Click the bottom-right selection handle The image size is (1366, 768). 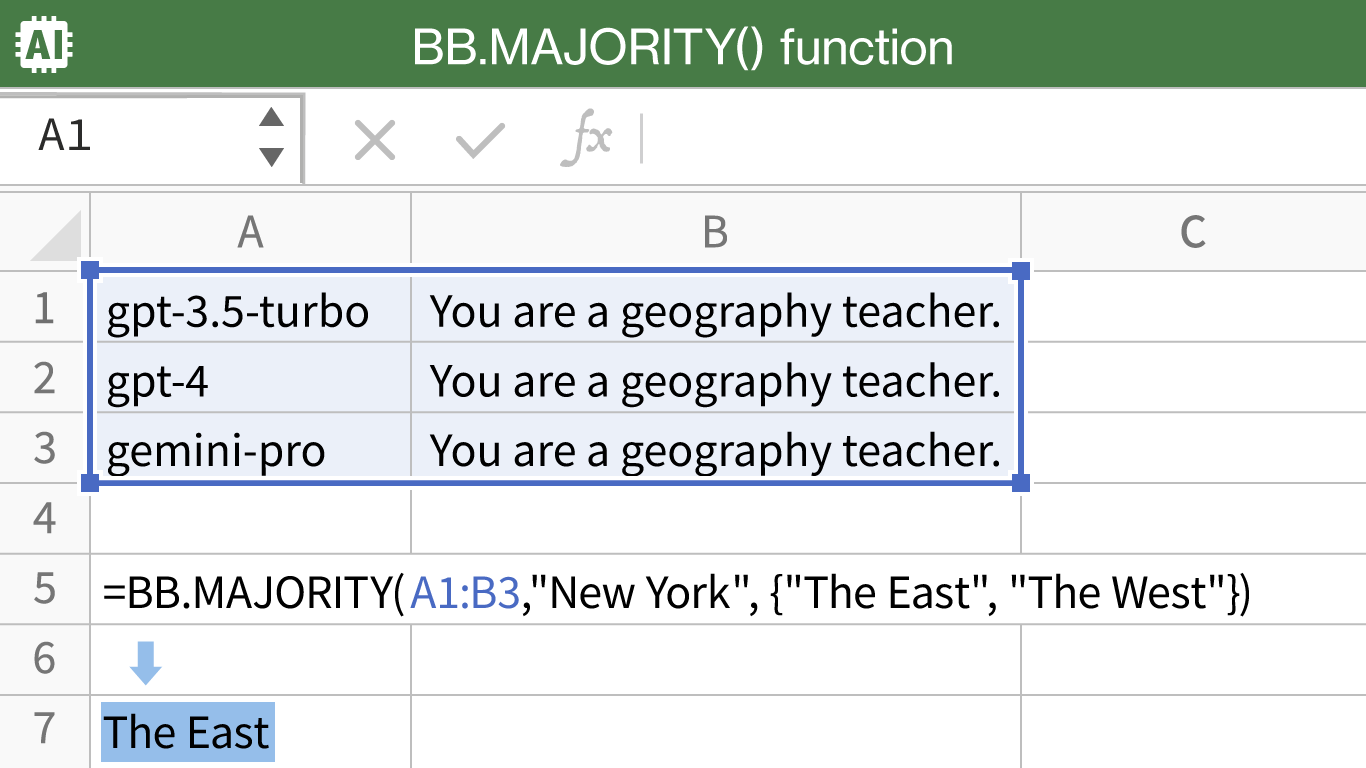pos(1021,483)
